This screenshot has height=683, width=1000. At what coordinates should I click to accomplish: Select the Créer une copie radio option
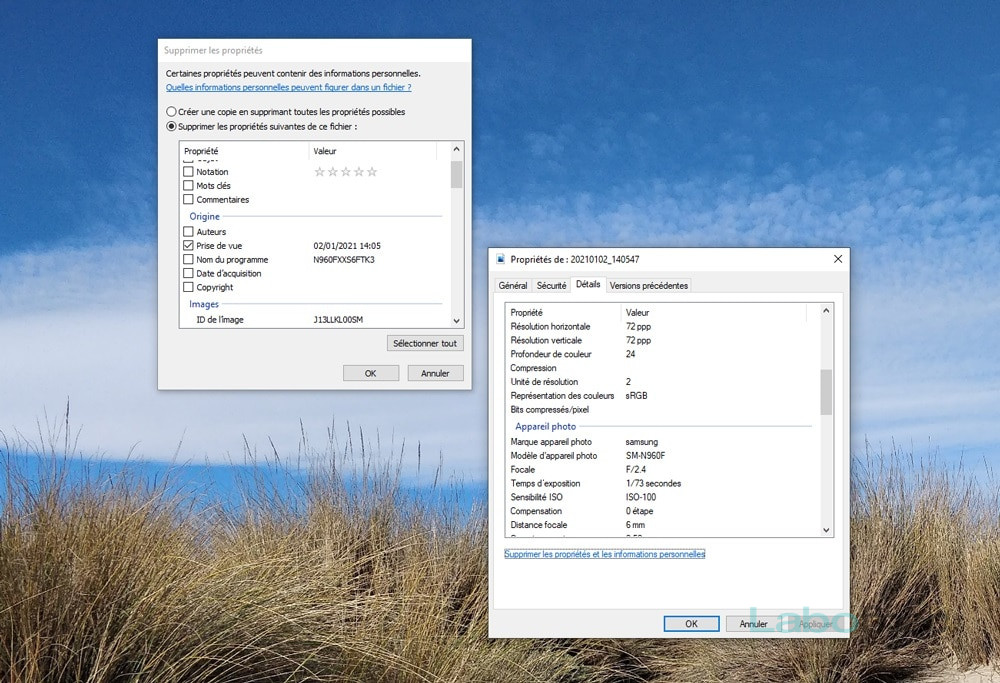coord(171,112)
